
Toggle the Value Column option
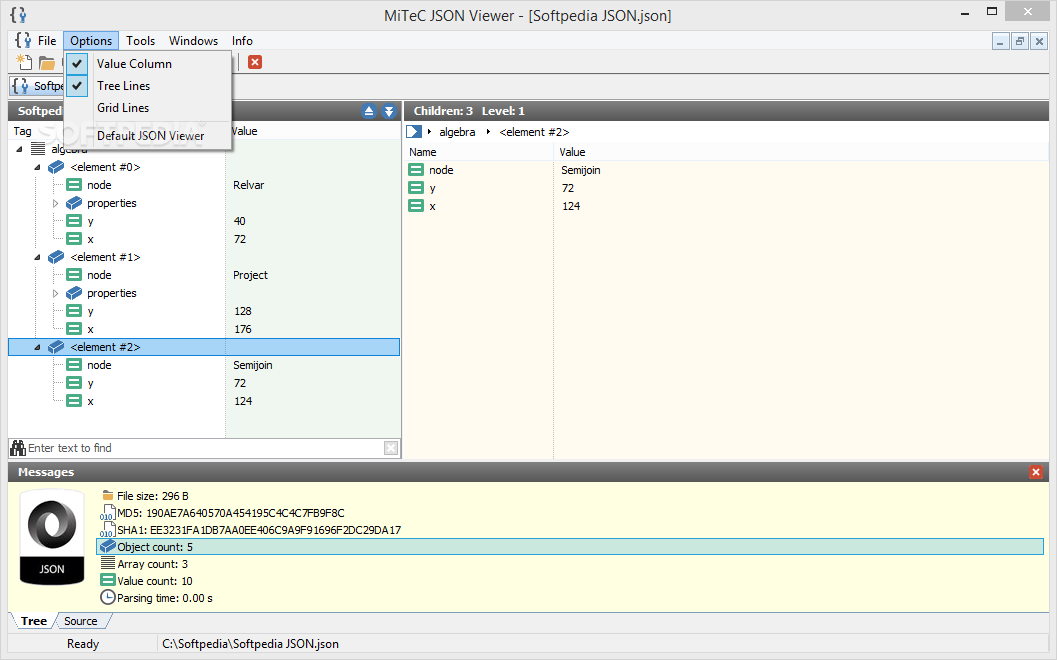click(148, 63)
